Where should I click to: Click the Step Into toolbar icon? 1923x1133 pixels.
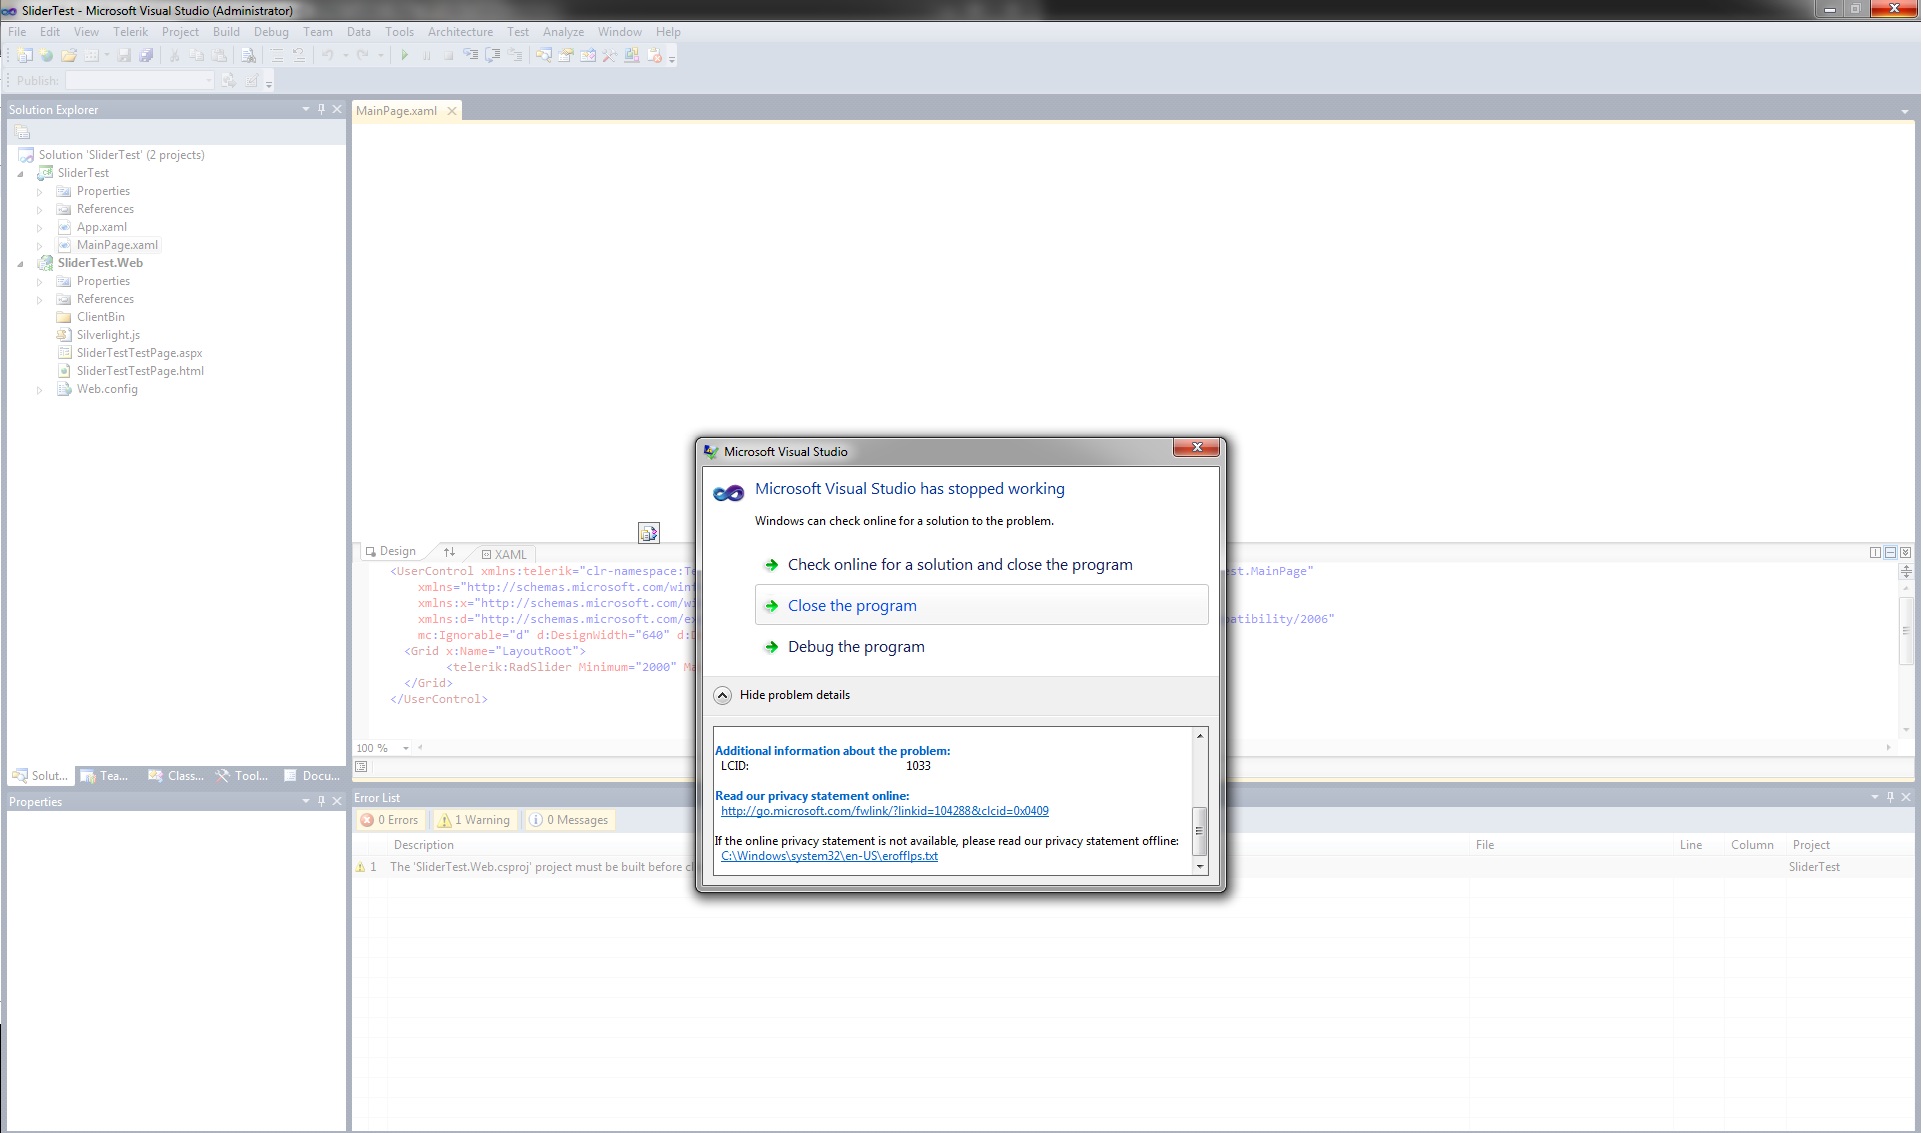point(470,56)
